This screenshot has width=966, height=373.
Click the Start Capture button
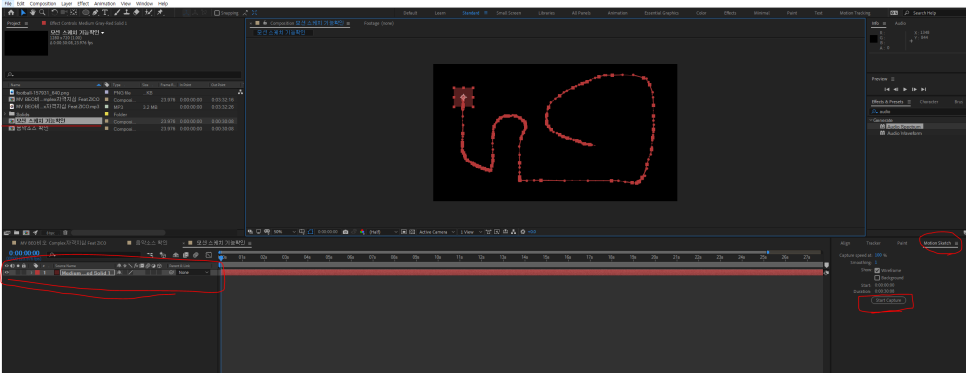coord(888,300)
